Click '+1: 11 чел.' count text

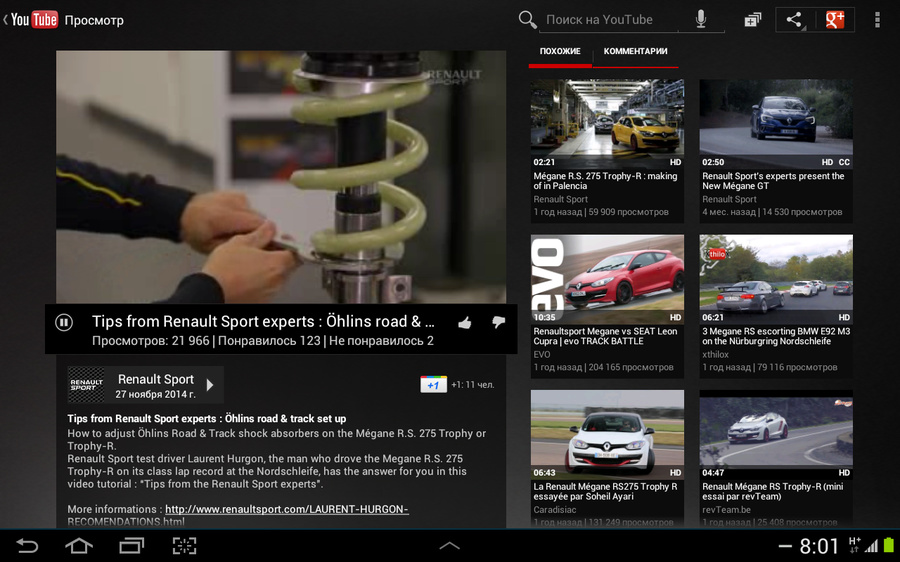473,385
